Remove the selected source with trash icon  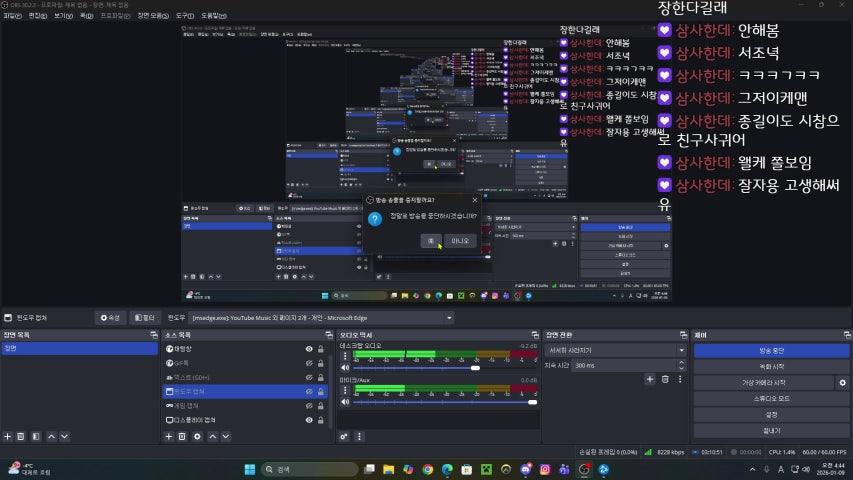[x=182, y=436]
